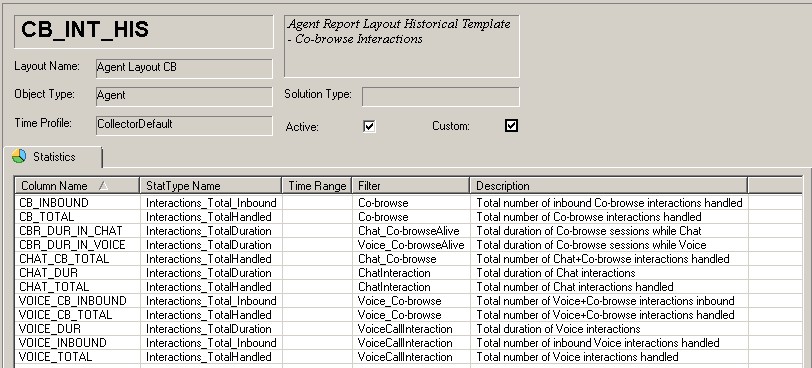Select the CBR_DUR_IN_CHAT row
The image size is (812, 368).
coord(409,231)
